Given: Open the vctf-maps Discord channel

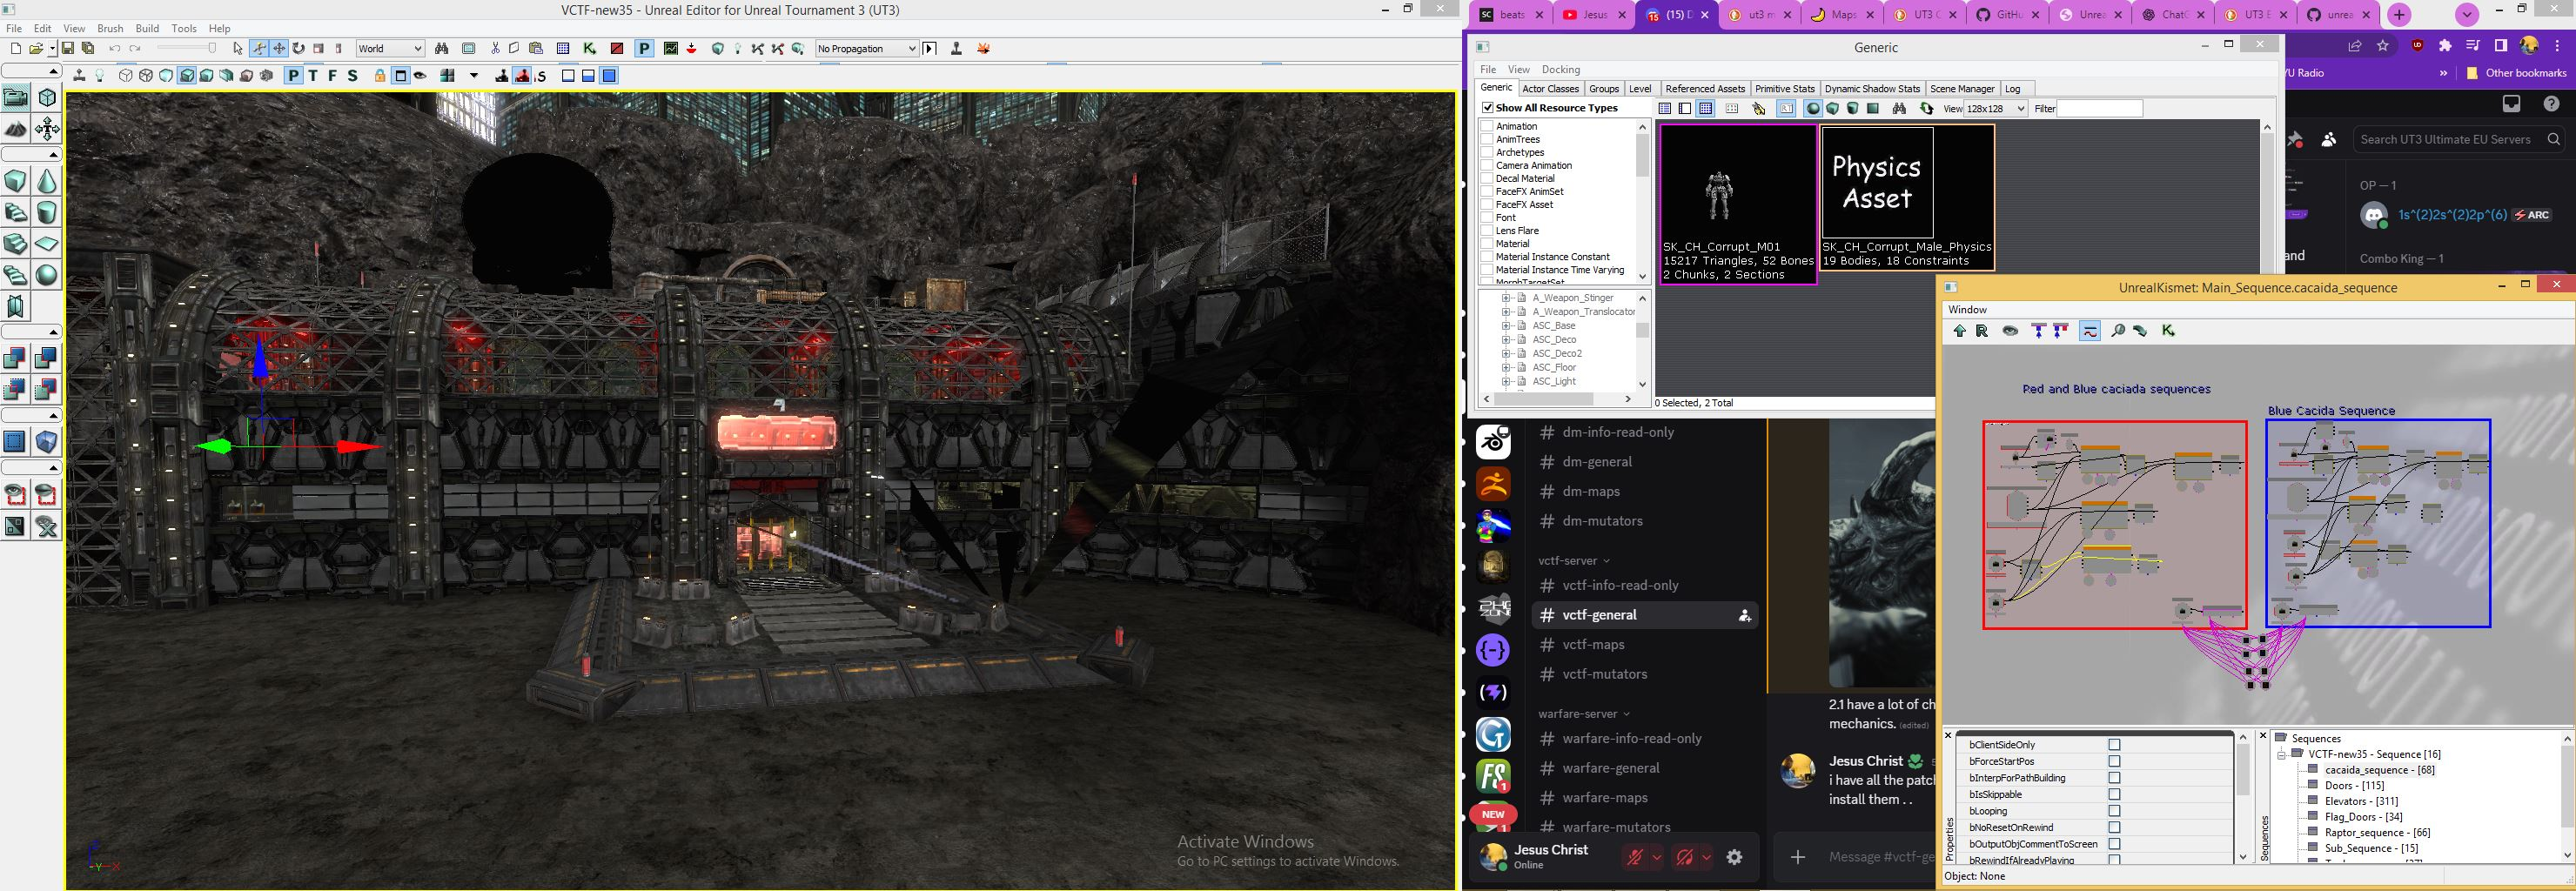Looking at the screenshot, I should pos(1593,644).
